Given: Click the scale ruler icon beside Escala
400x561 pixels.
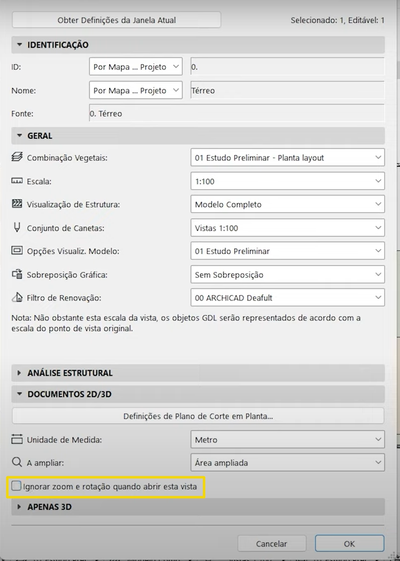Looking at the screenshot, I should point(17,181).
